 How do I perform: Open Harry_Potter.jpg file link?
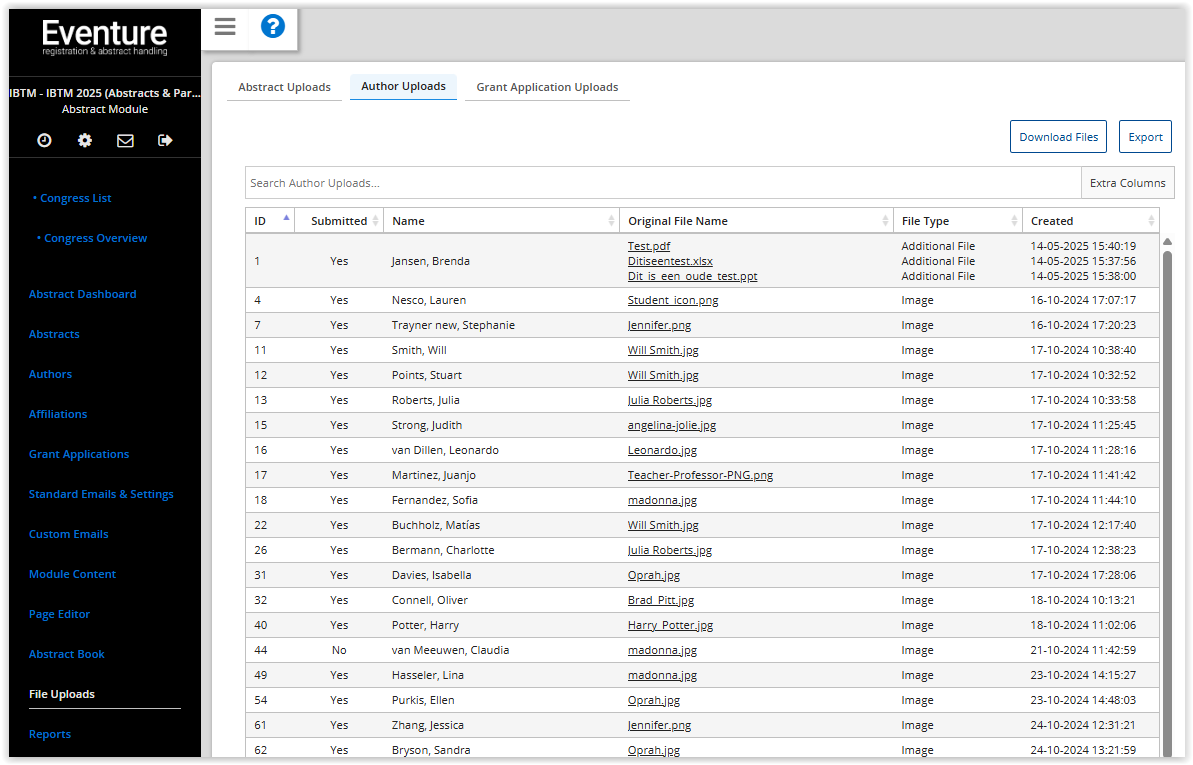(x=670, y=625)
